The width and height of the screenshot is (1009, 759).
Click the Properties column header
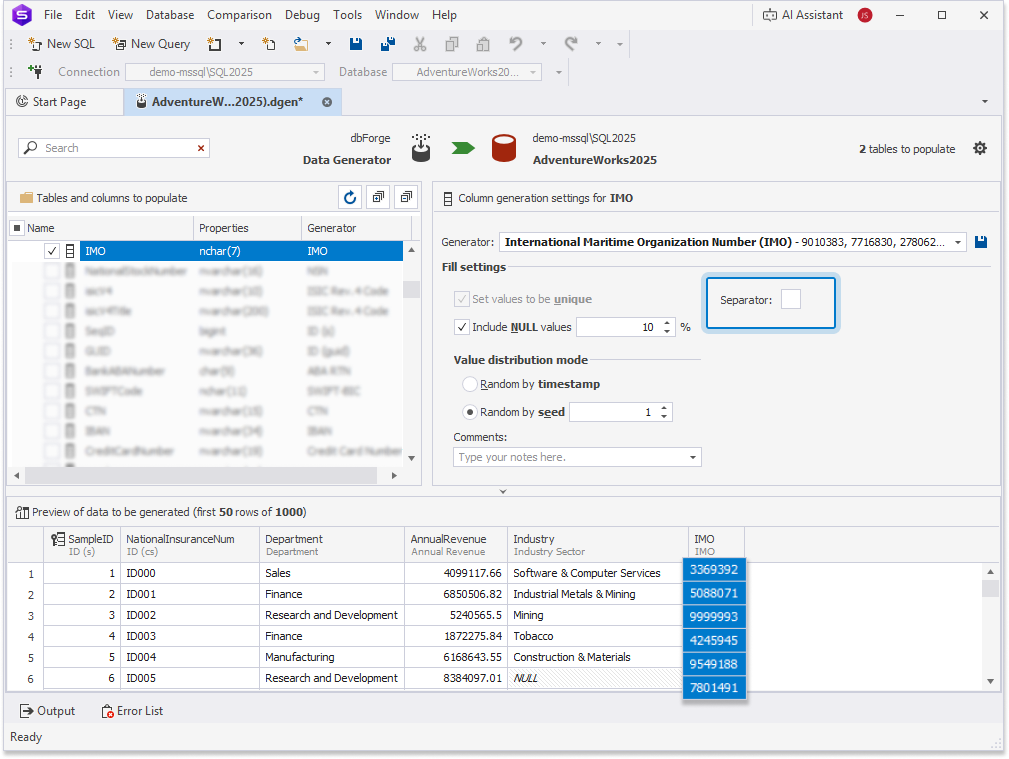[x=247, y=228]
